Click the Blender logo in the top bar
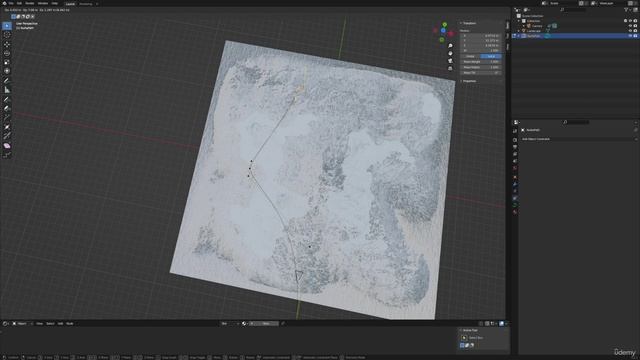Screen dimensions: 640x360 coord(4,3)
